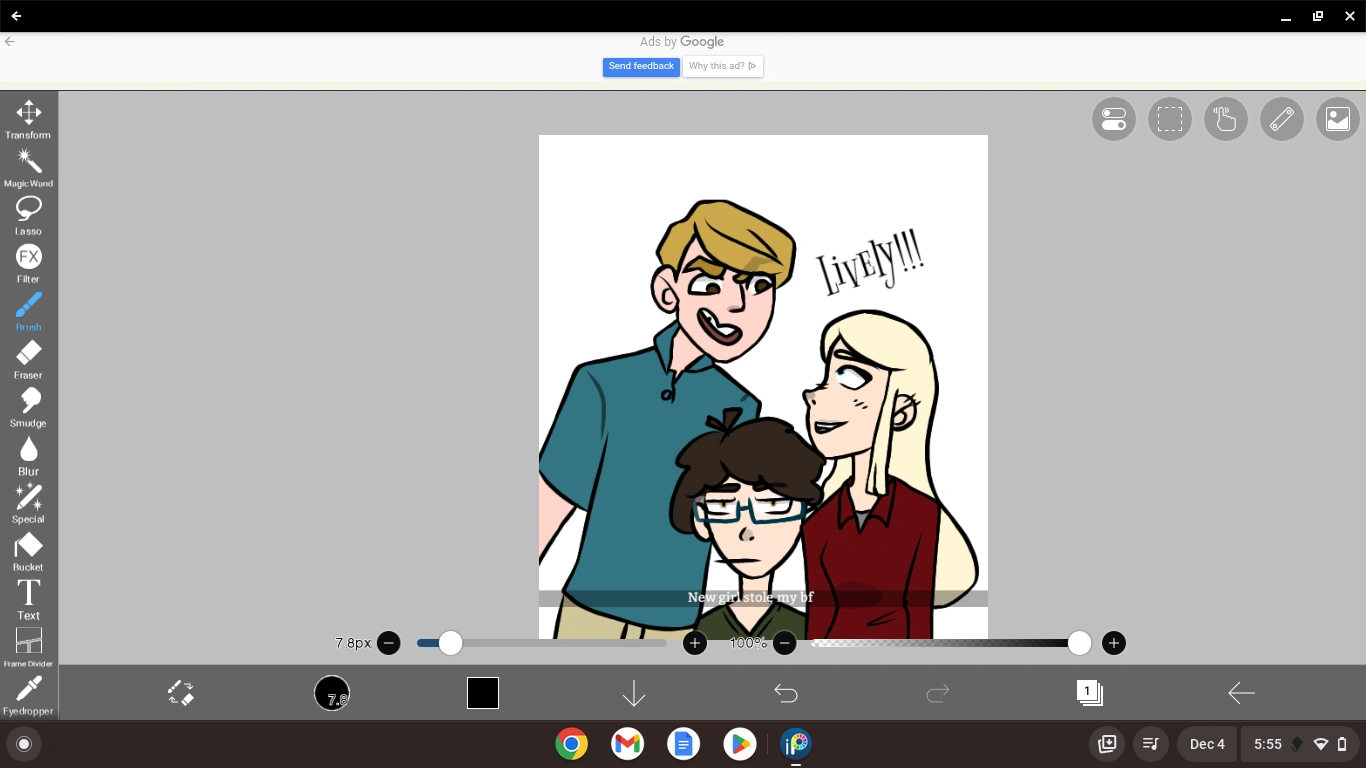Open the black color swatch
Viewport: 1366px width, 768px height.
pos(482,692)
